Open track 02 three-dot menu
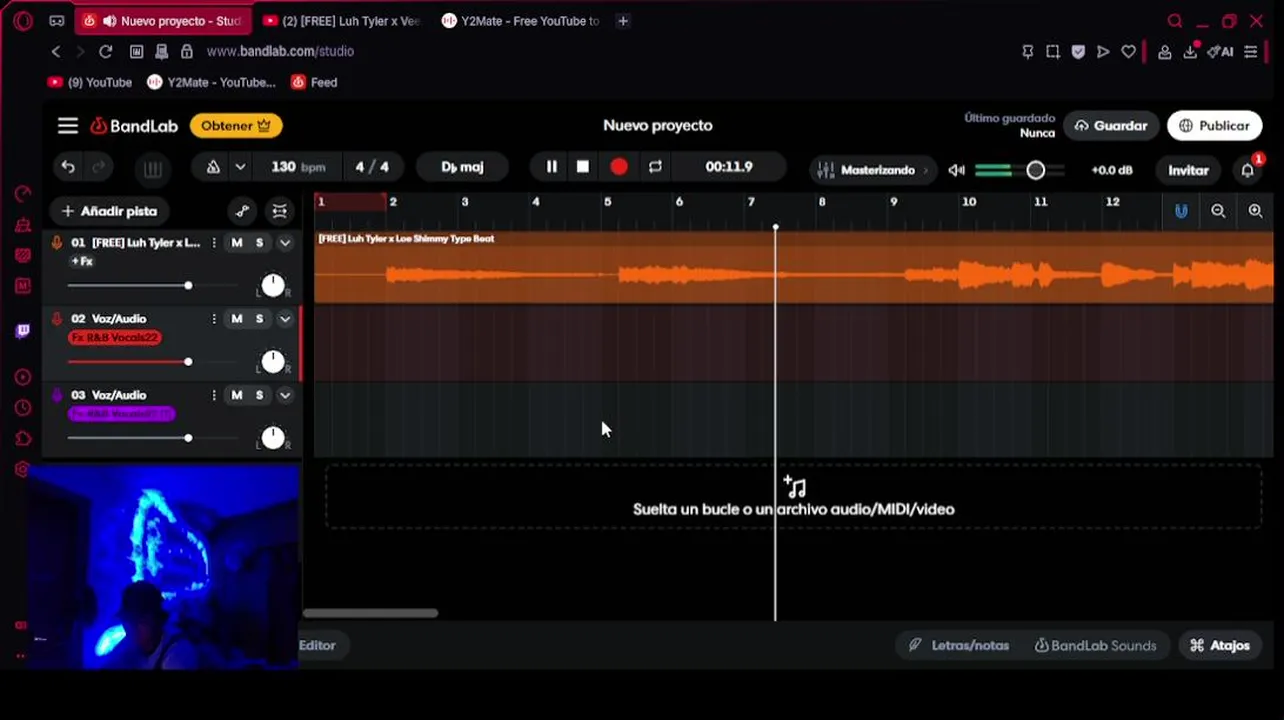Viewport: 1284px width, 720px height. [214, 319]
